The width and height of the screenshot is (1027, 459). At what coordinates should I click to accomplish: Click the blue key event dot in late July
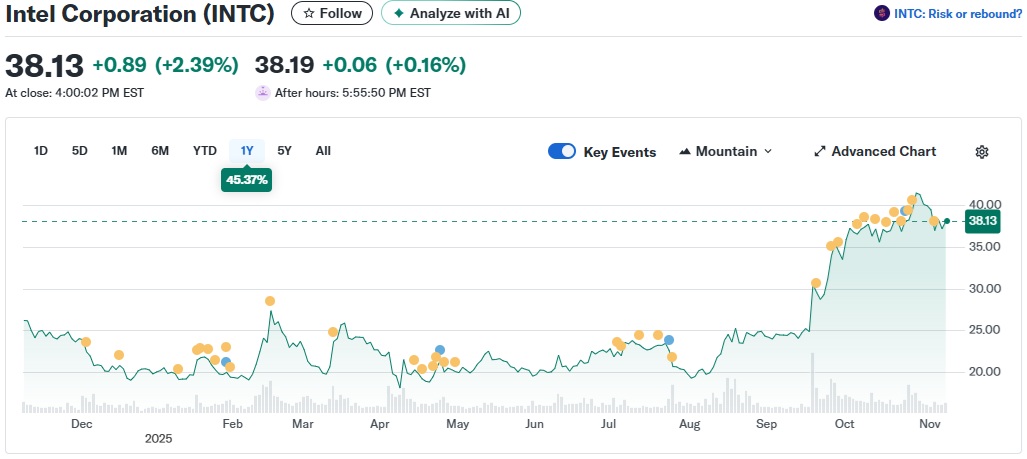coord(669,340)
